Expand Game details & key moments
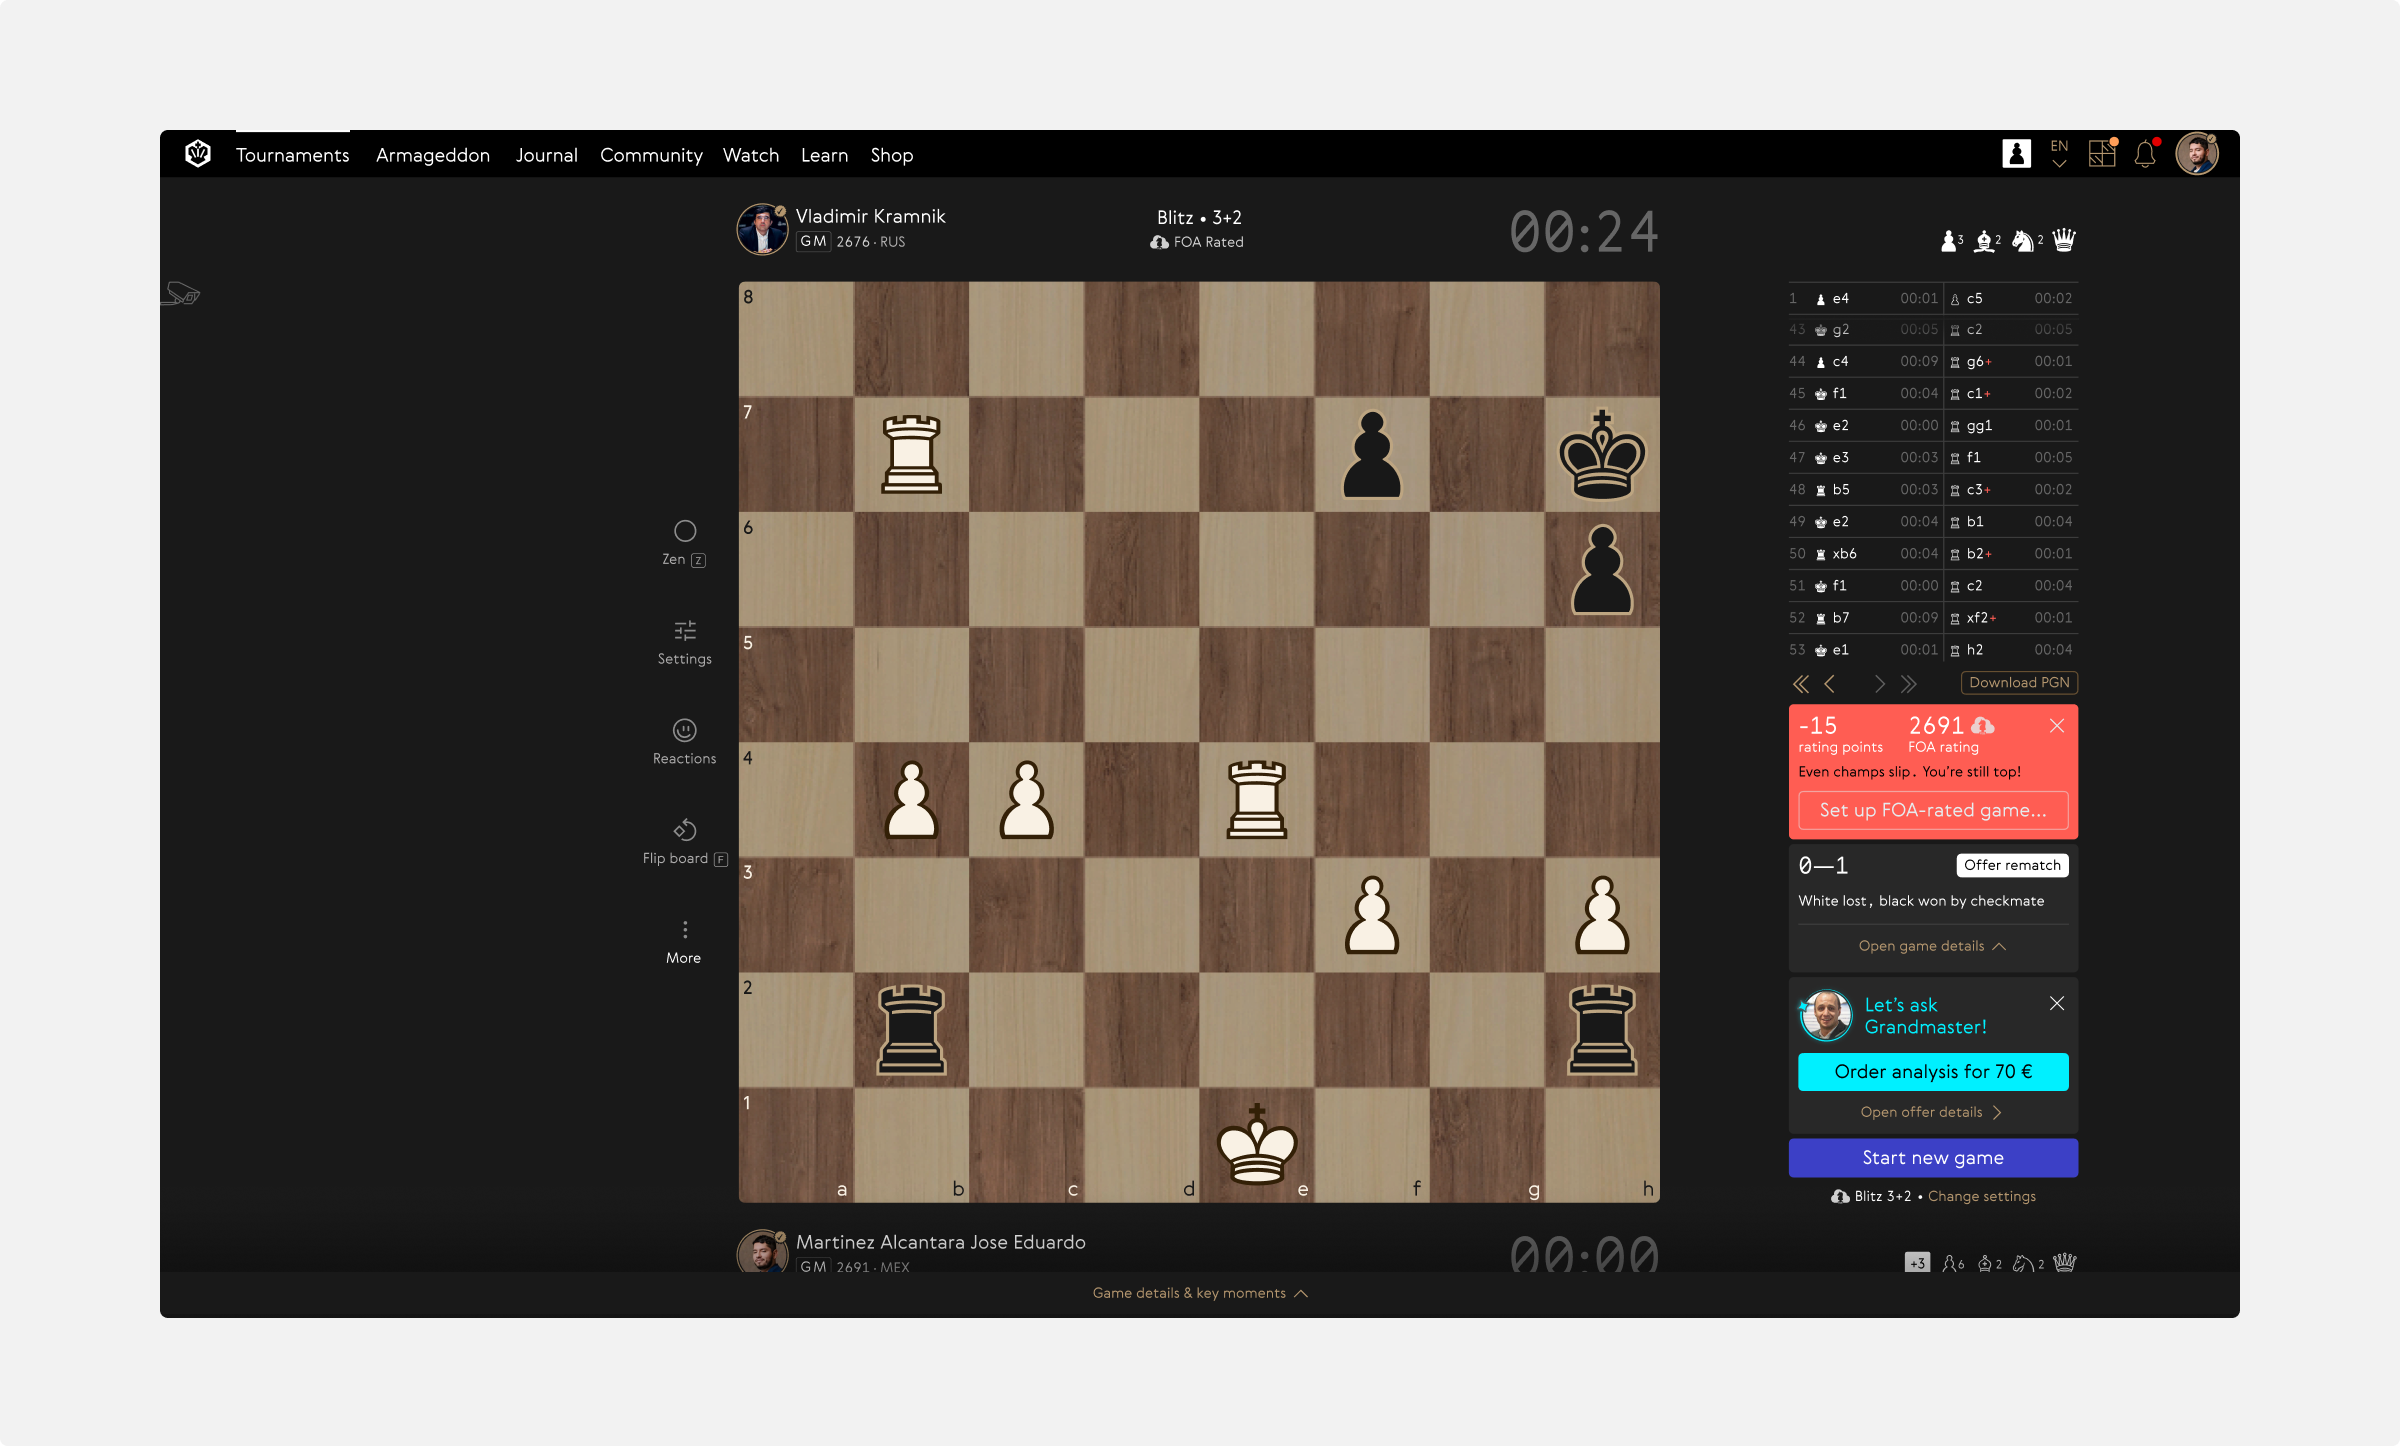2400x1446 pixels. click(x=1199, y=1293)
